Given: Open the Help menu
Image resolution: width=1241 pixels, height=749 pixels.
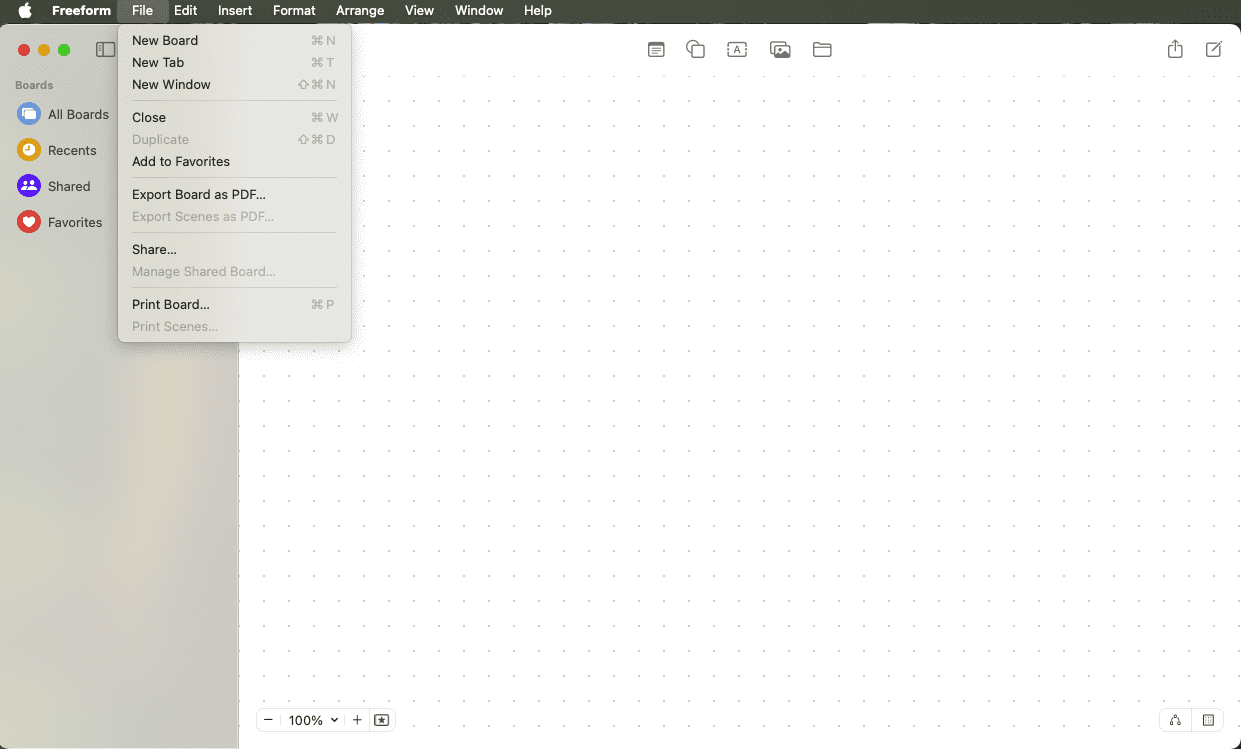Looking at the screenshot, I should [x=537, y=10].
